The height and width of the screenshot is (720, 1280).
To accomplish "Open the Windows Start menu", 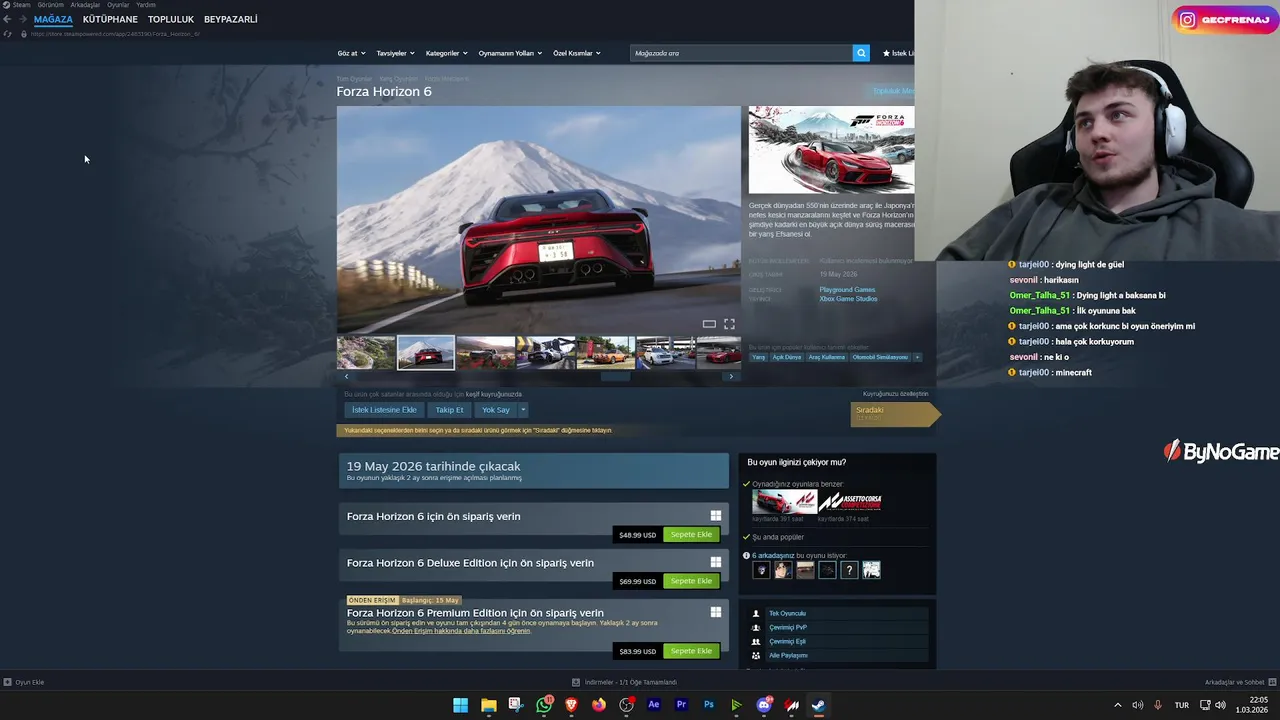I will coord(460,705).
